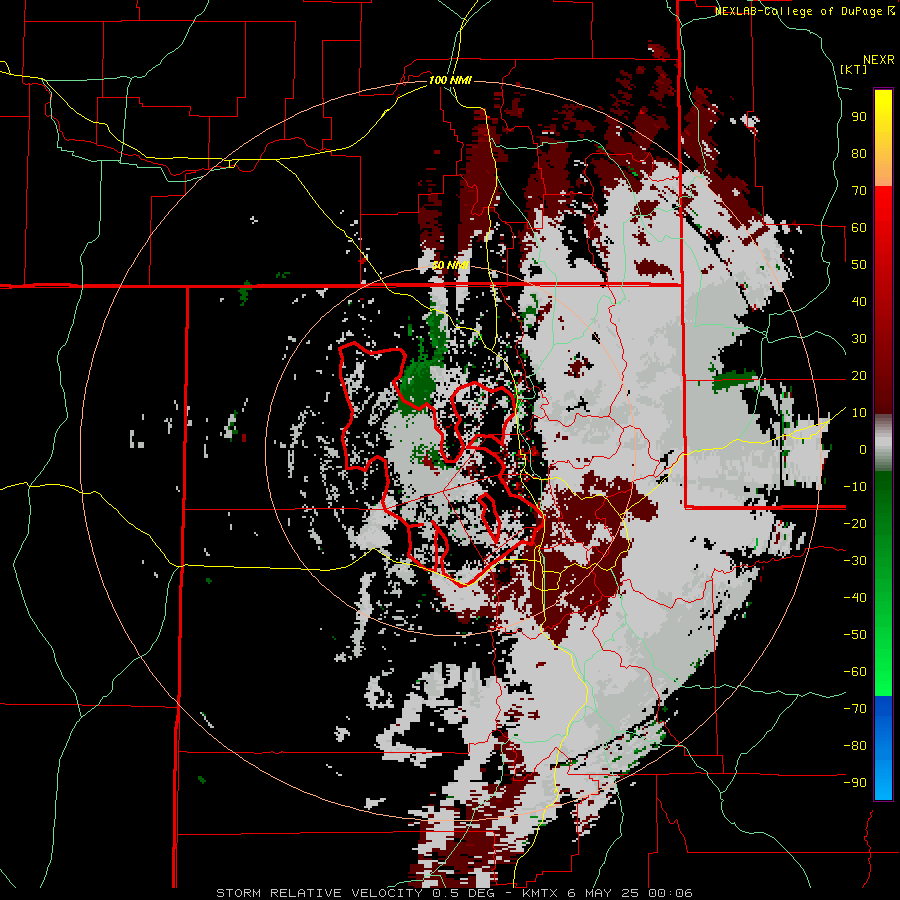The width and height of the screenshot is (900, 900).
Task: Click the NEXLAB-College of DuPage credit text
Action: 798,11
